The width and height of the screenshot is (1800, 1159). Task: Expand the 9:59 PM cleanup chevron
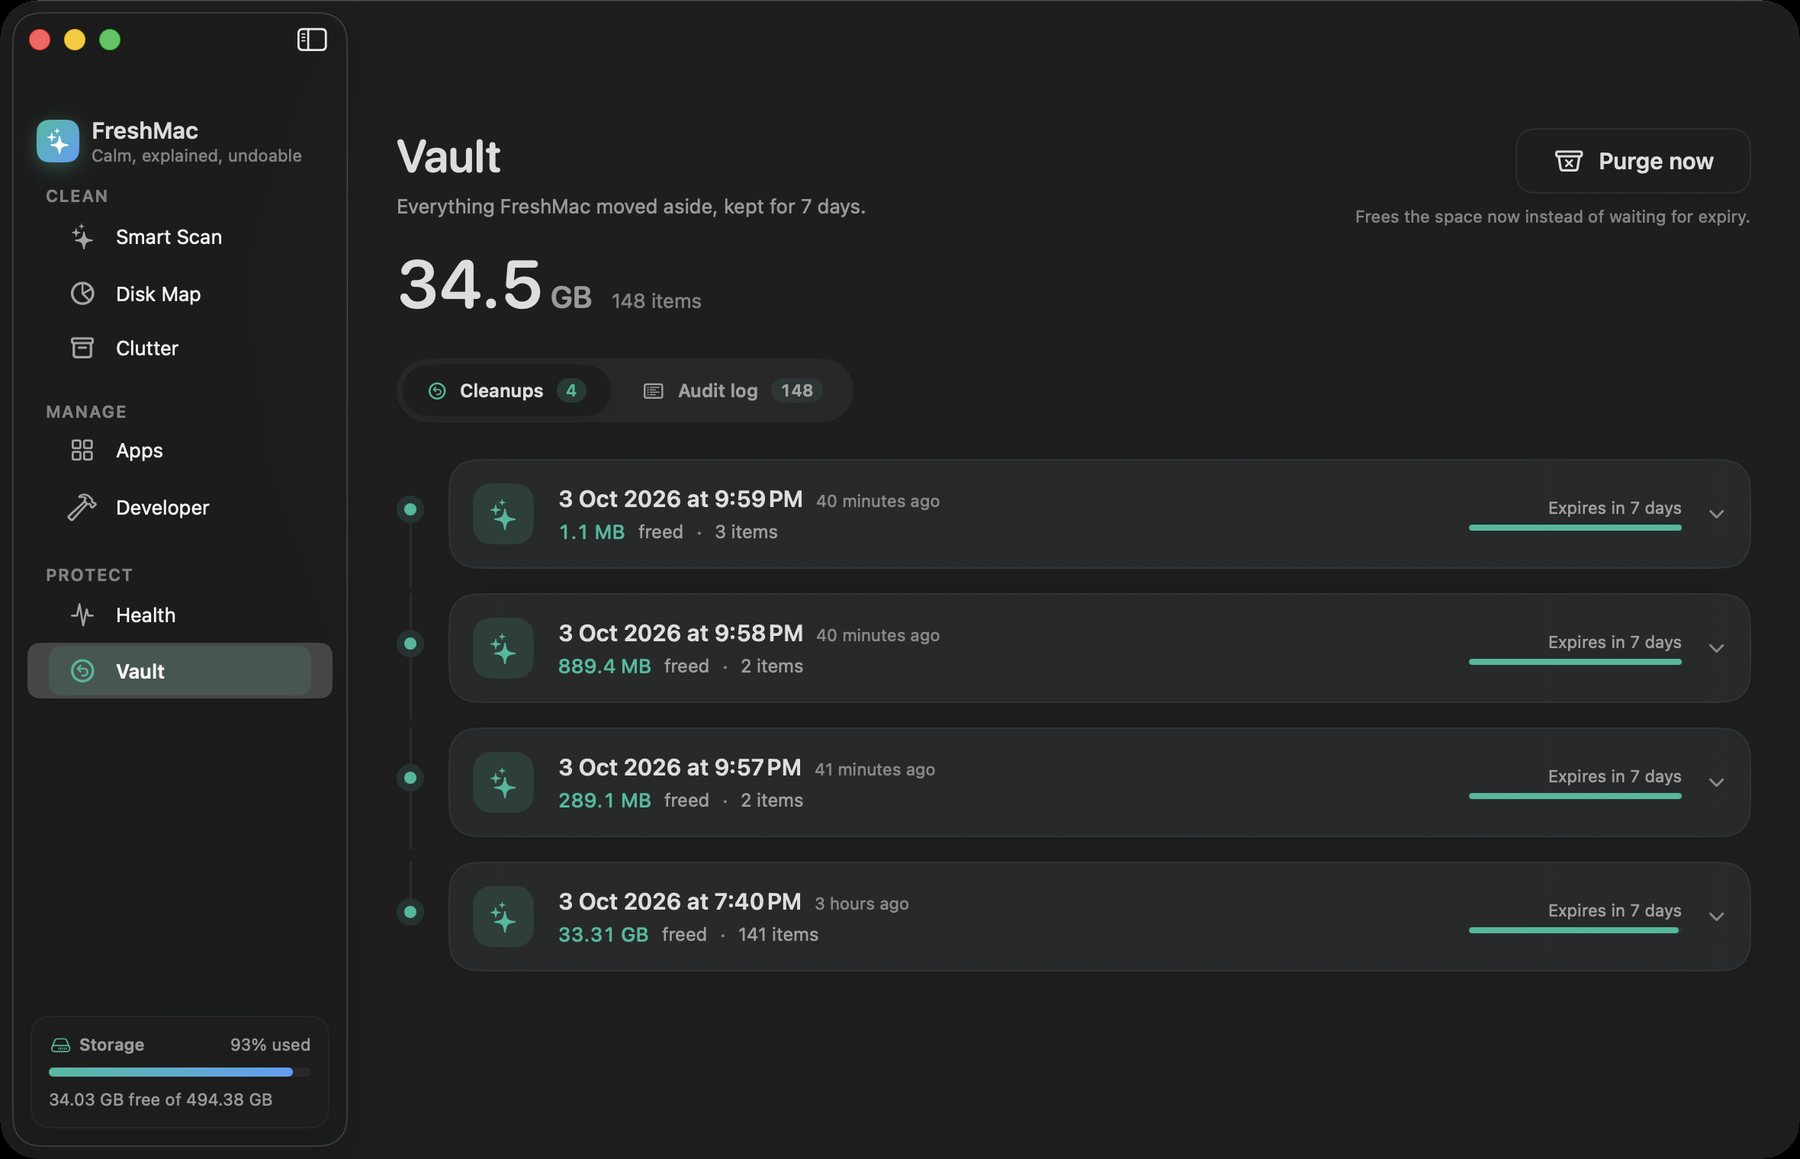click(x=1716, y=514)
